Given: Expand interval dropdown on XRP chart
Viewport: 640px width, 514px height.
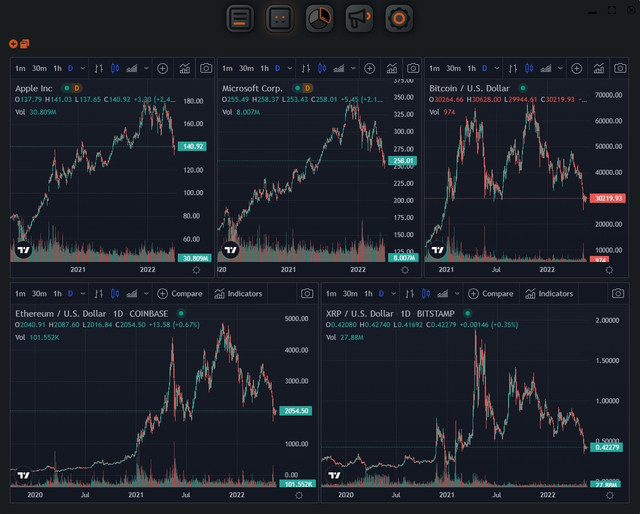Looking at the screenshot, I should click(x=393, y=294).
